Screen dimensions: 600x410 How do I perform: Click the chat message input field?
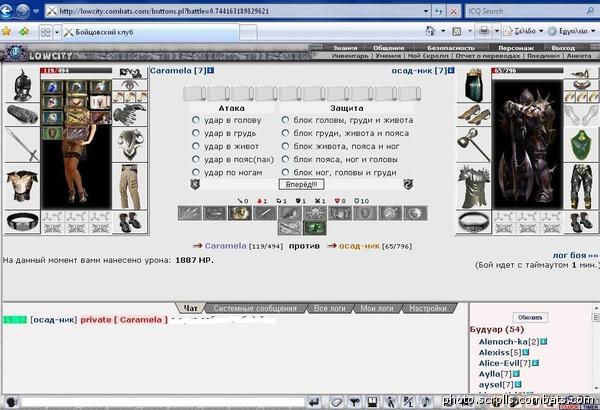[x=163, y=402]
